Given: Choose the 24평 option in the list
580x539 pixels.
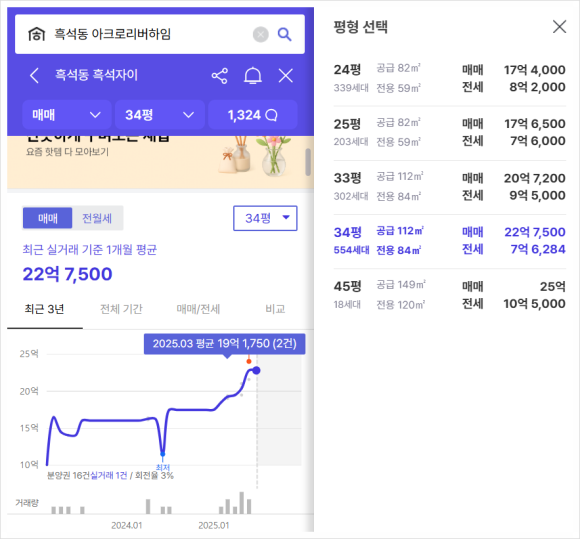Looking at the screenshot, I should [449, 78].
